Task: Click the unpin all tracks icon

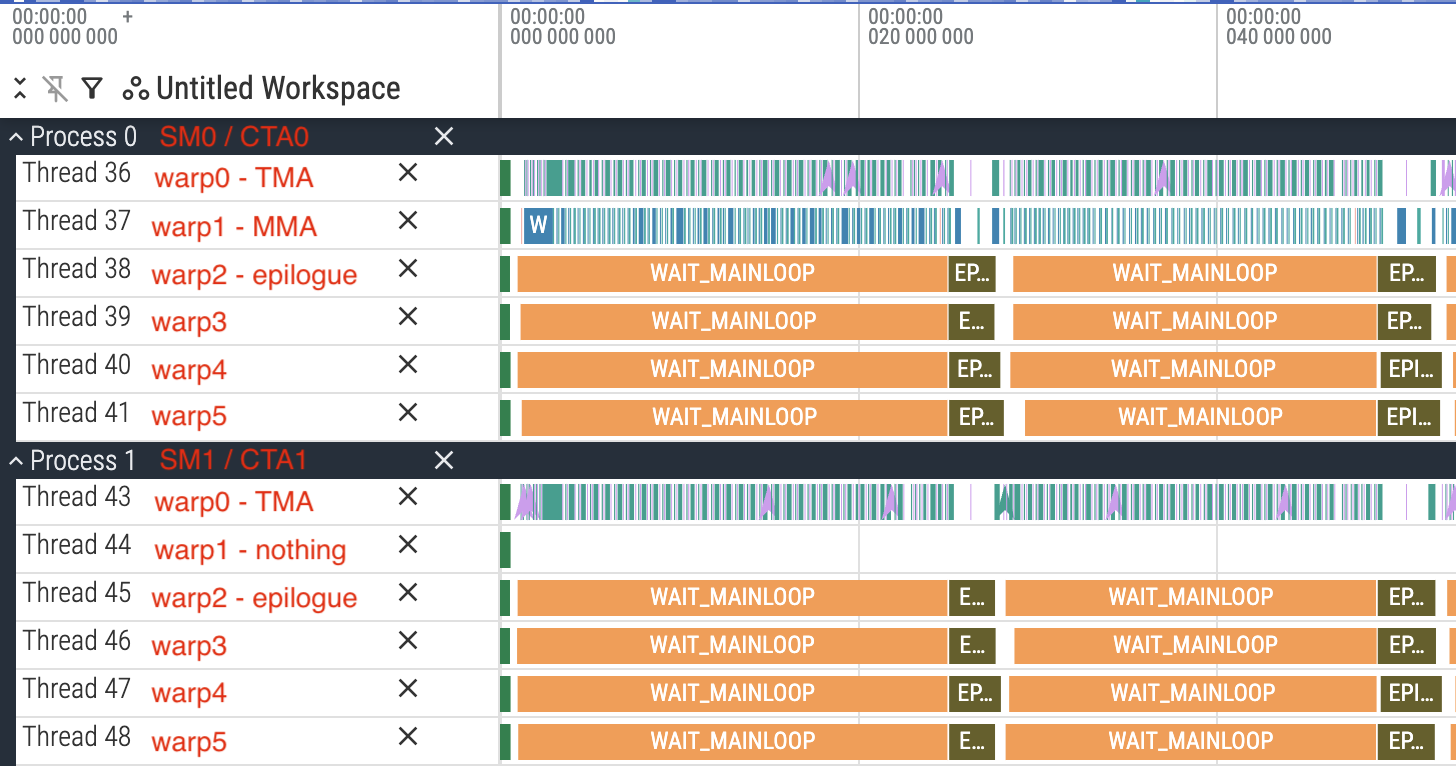Action: tap(56, 89)
